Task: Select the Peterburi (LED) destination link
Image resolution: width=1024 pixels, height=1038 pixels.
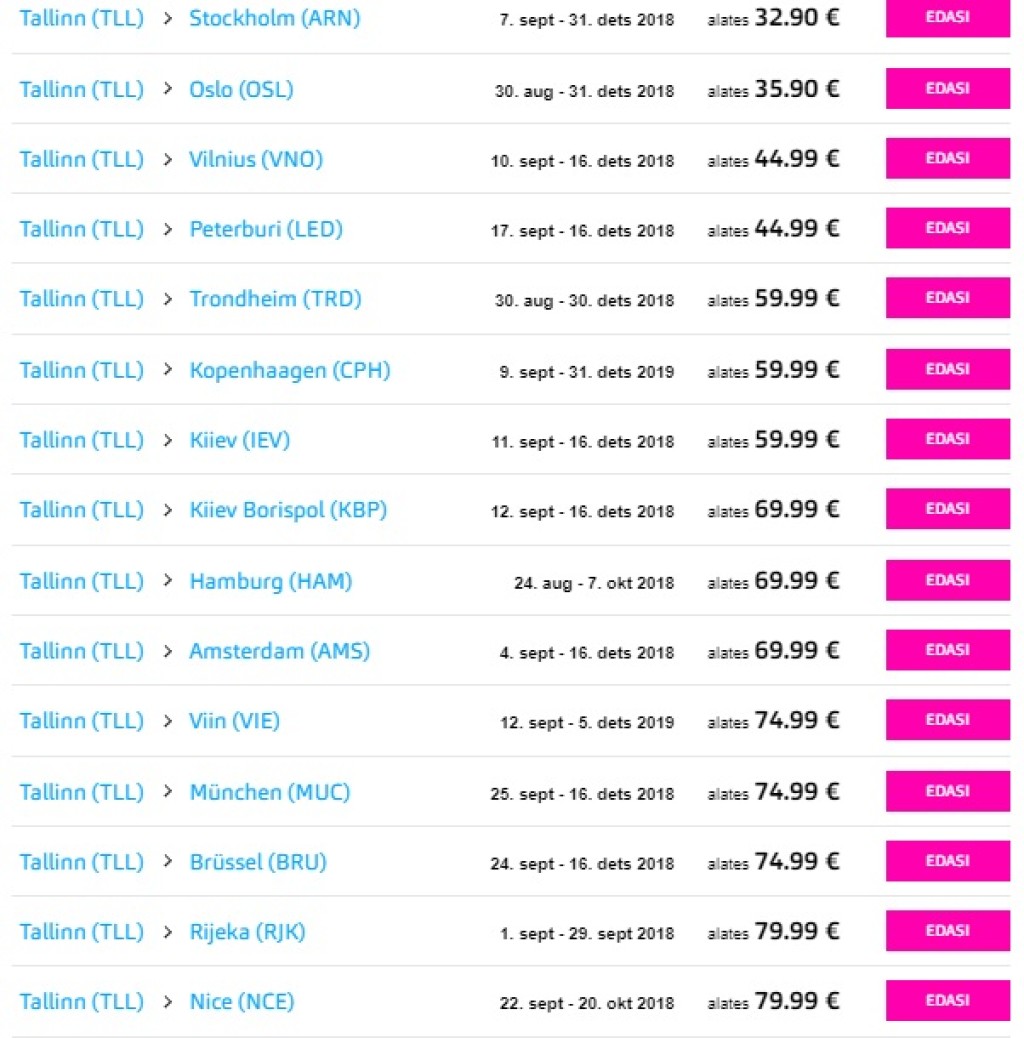Action: 266,230
